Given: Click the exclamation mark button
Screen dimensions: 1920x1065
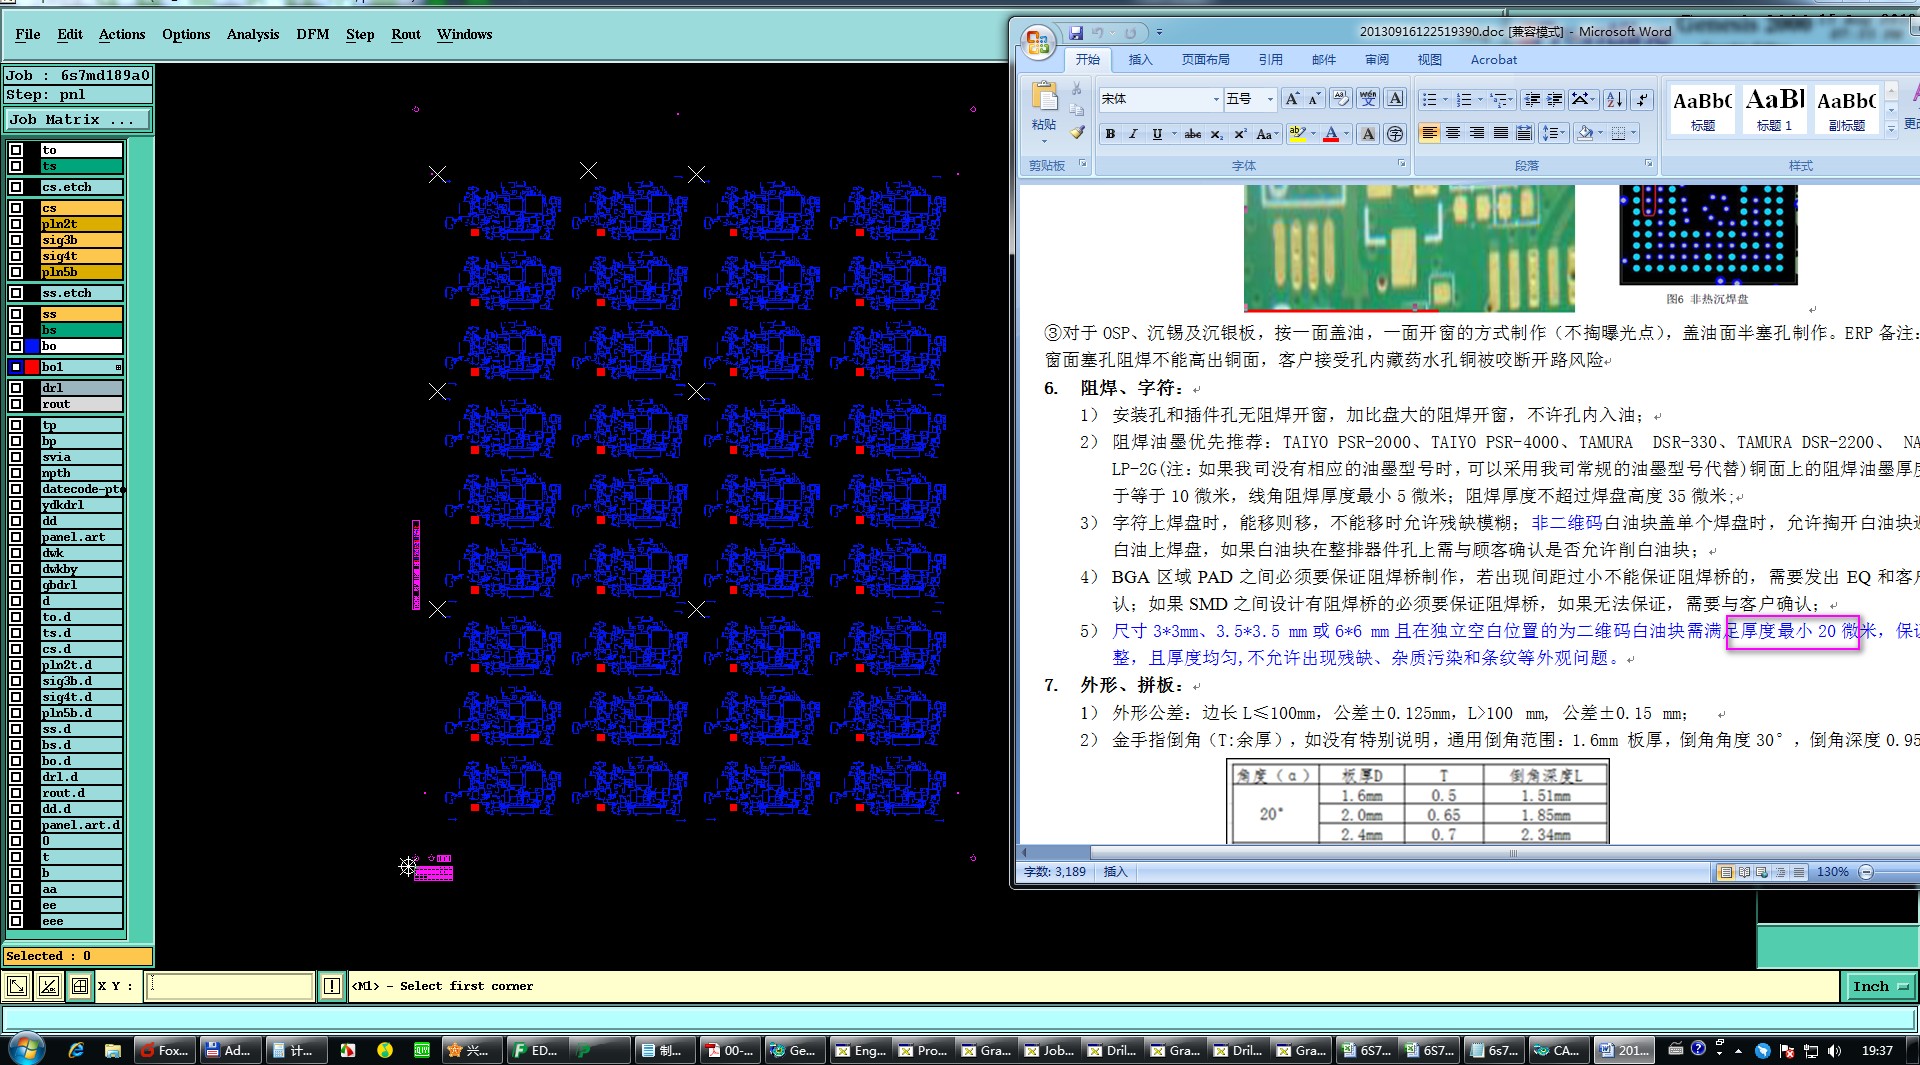Looking at the screenshot, I should click(332, 986).
